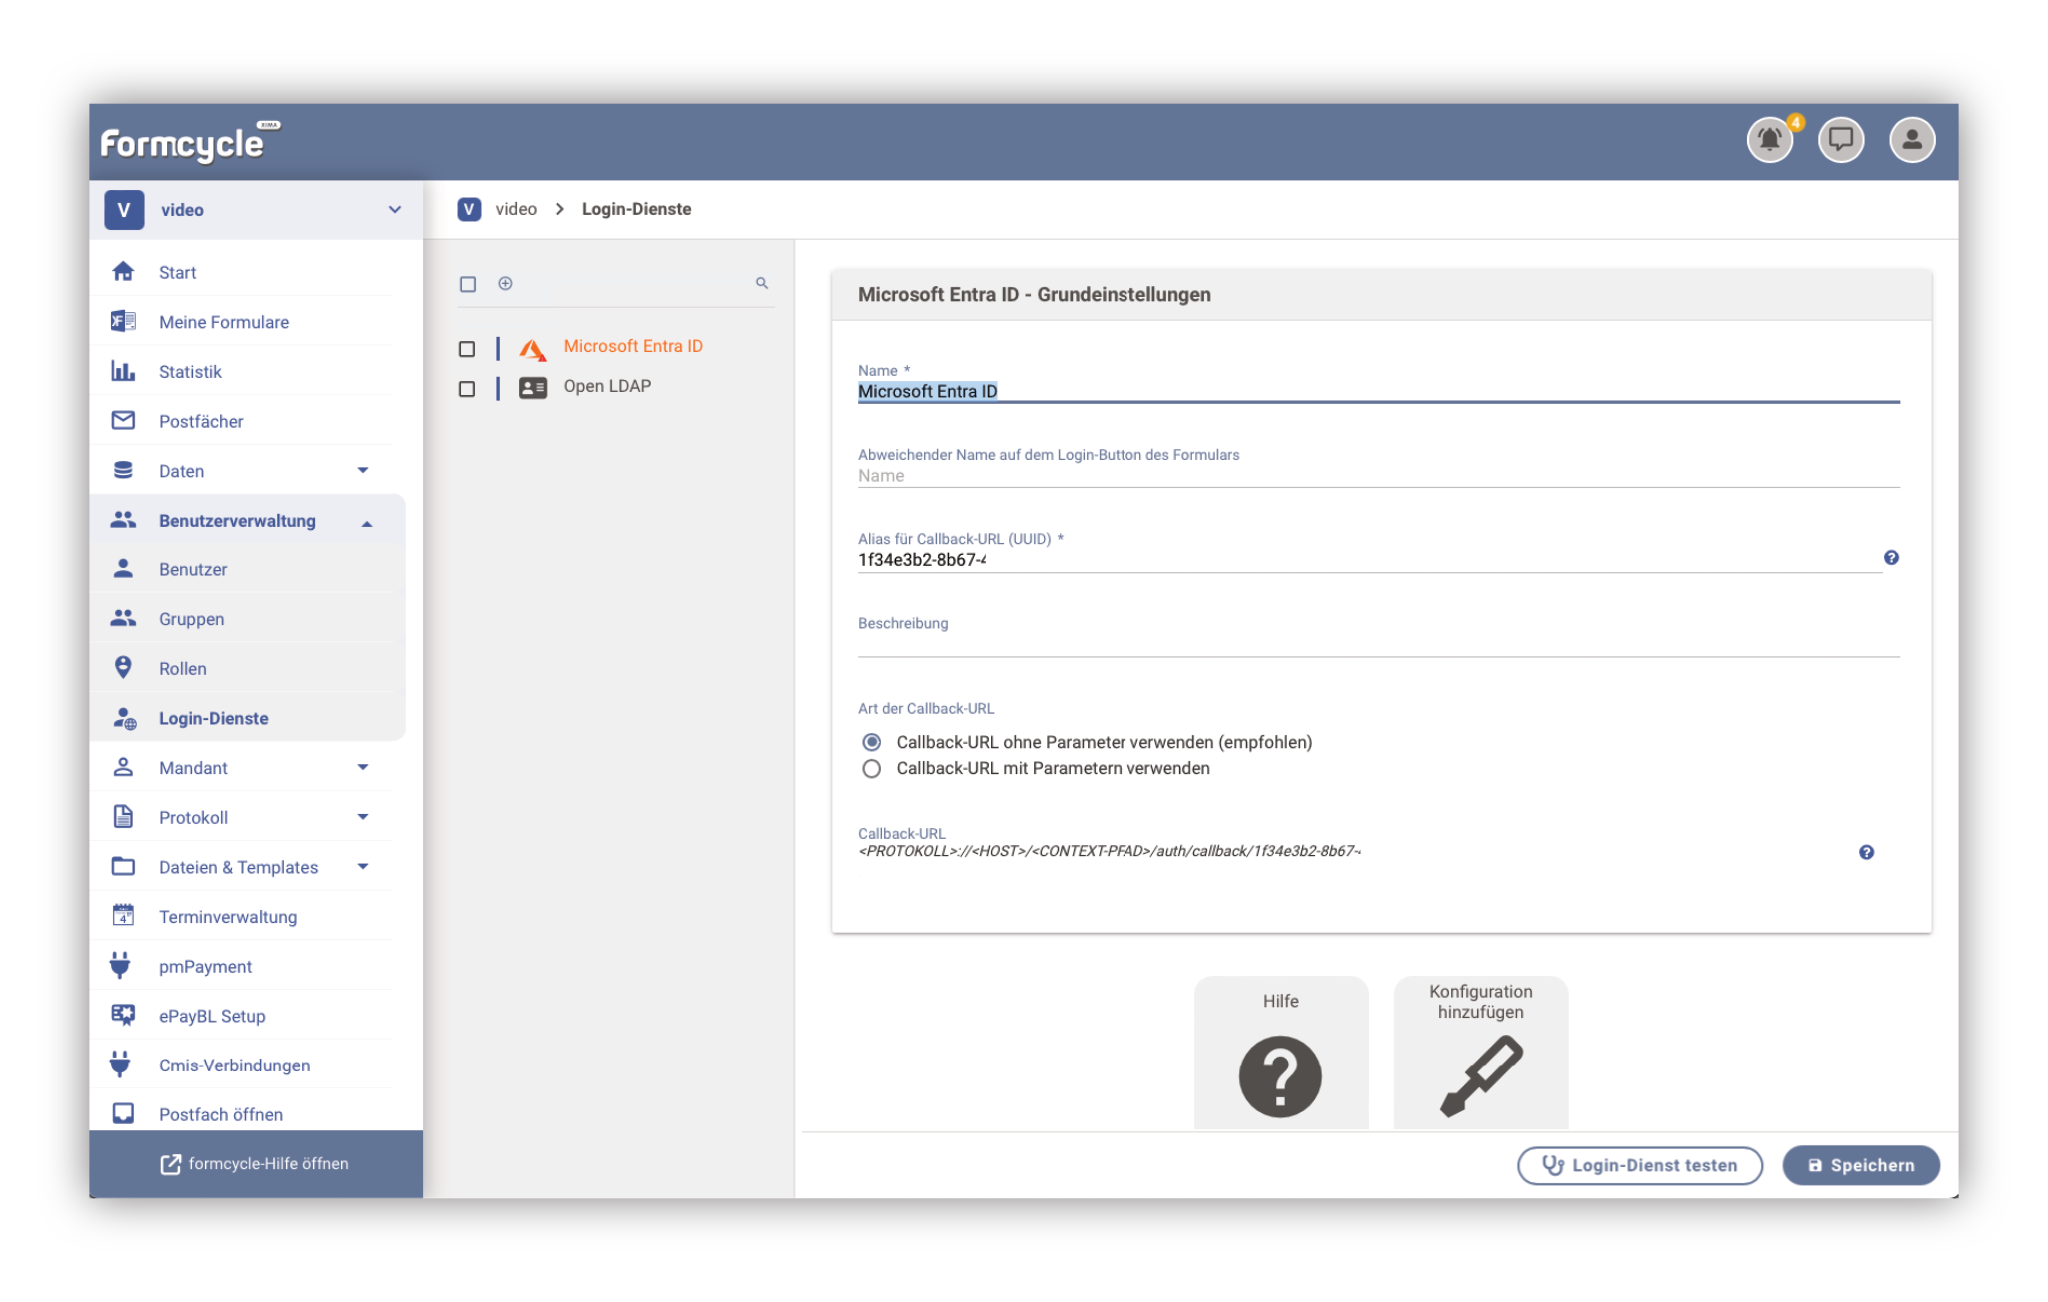
Task: Click the Open LDAP card icon
Action: (533, 388)
